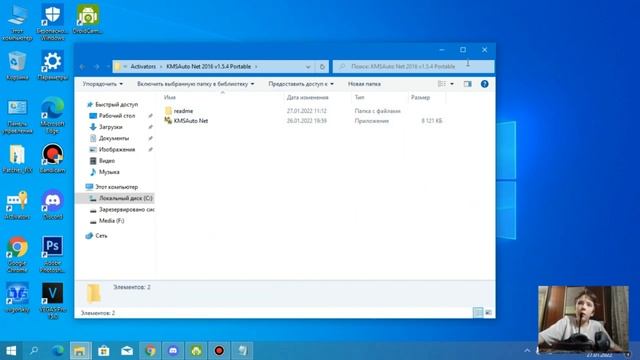Launch the KMSAuto Net application file
The image size is (640, 360).
[x=186, y=121]
